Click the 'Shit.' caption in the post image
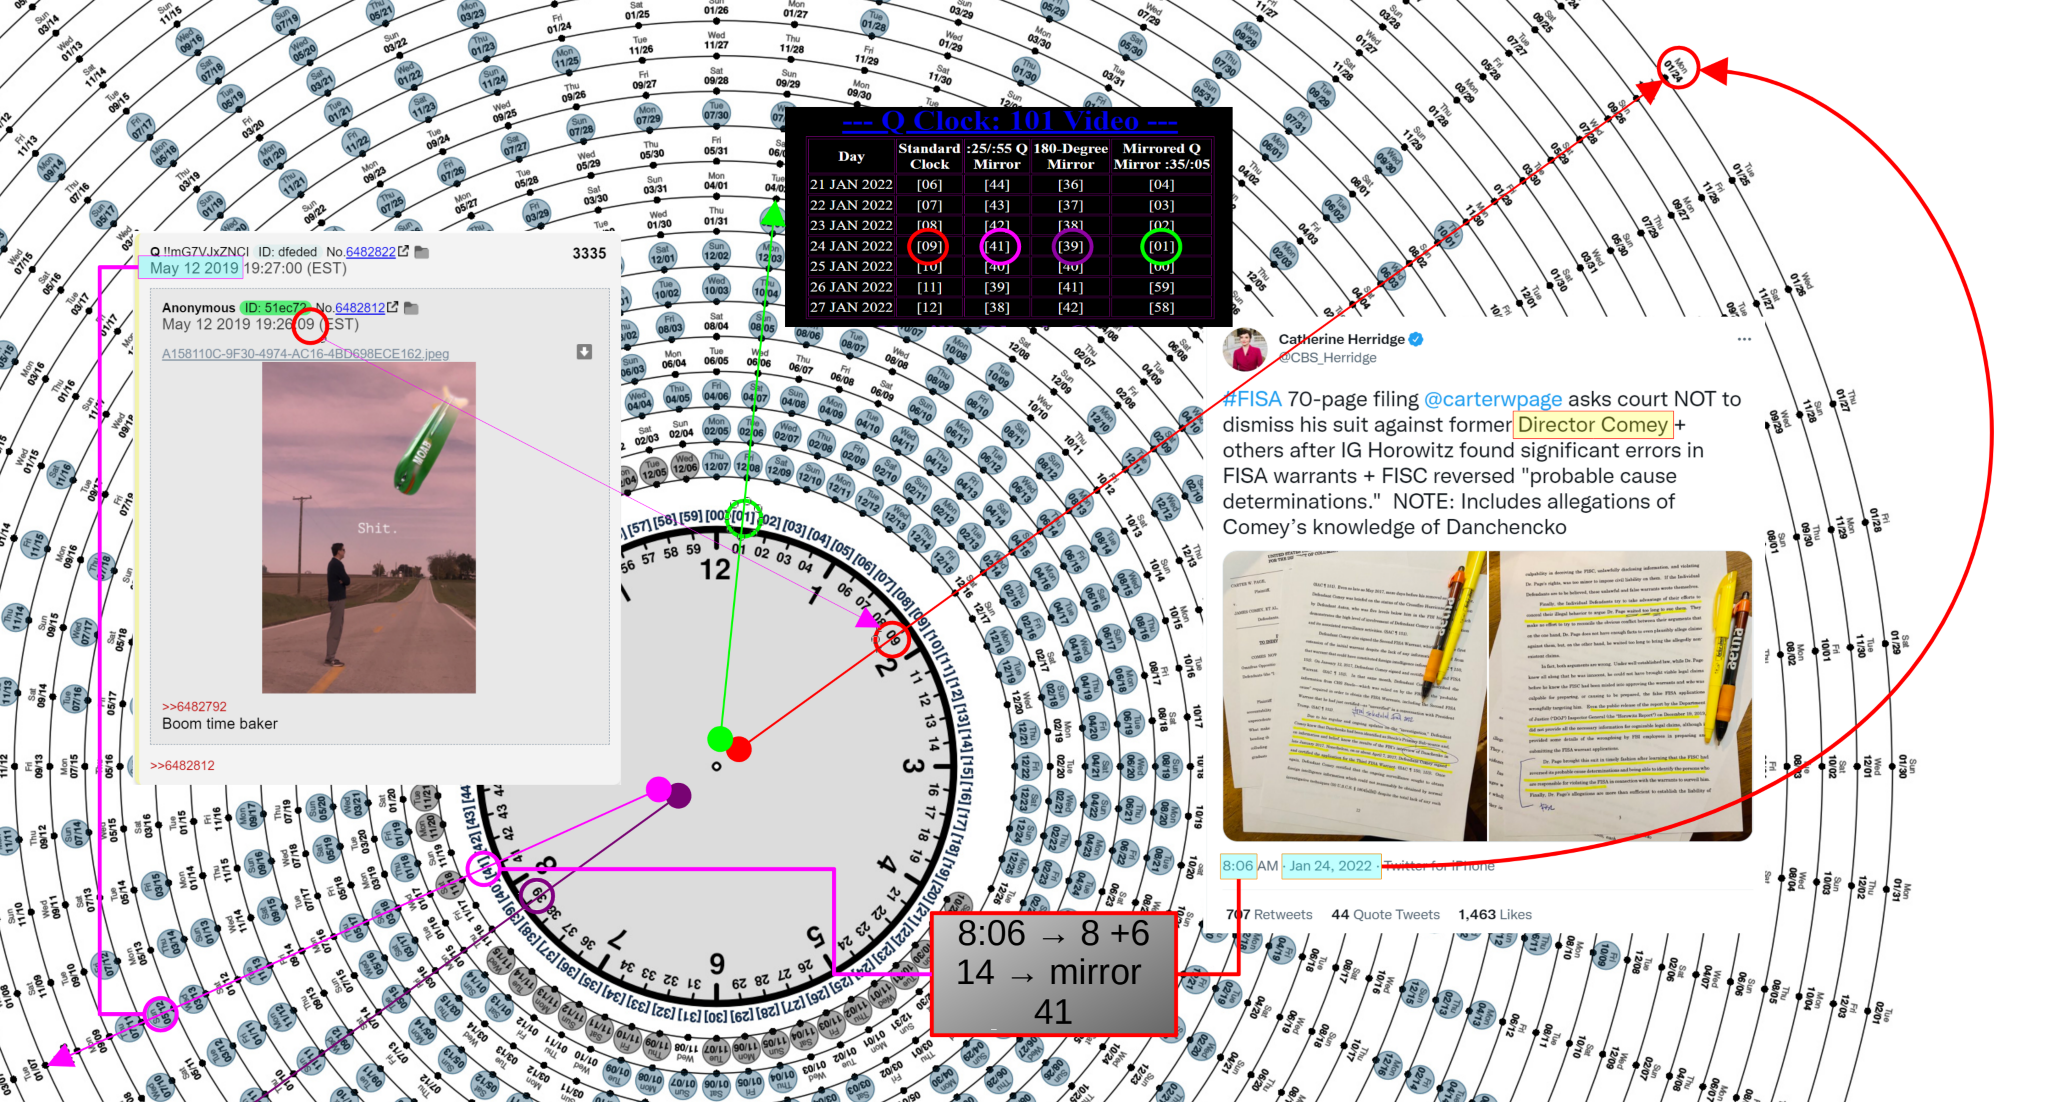Image resolution: width=2047 pixels, height=1102 pixels. [x=377, y=528]
